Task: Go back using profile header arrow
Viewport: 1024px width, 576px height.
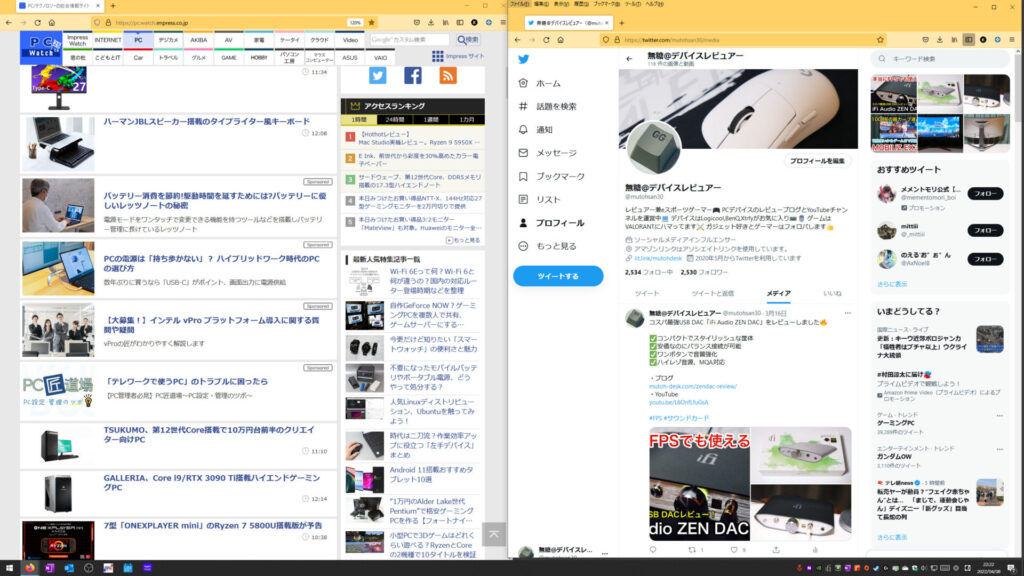Action: coord(629,59)
